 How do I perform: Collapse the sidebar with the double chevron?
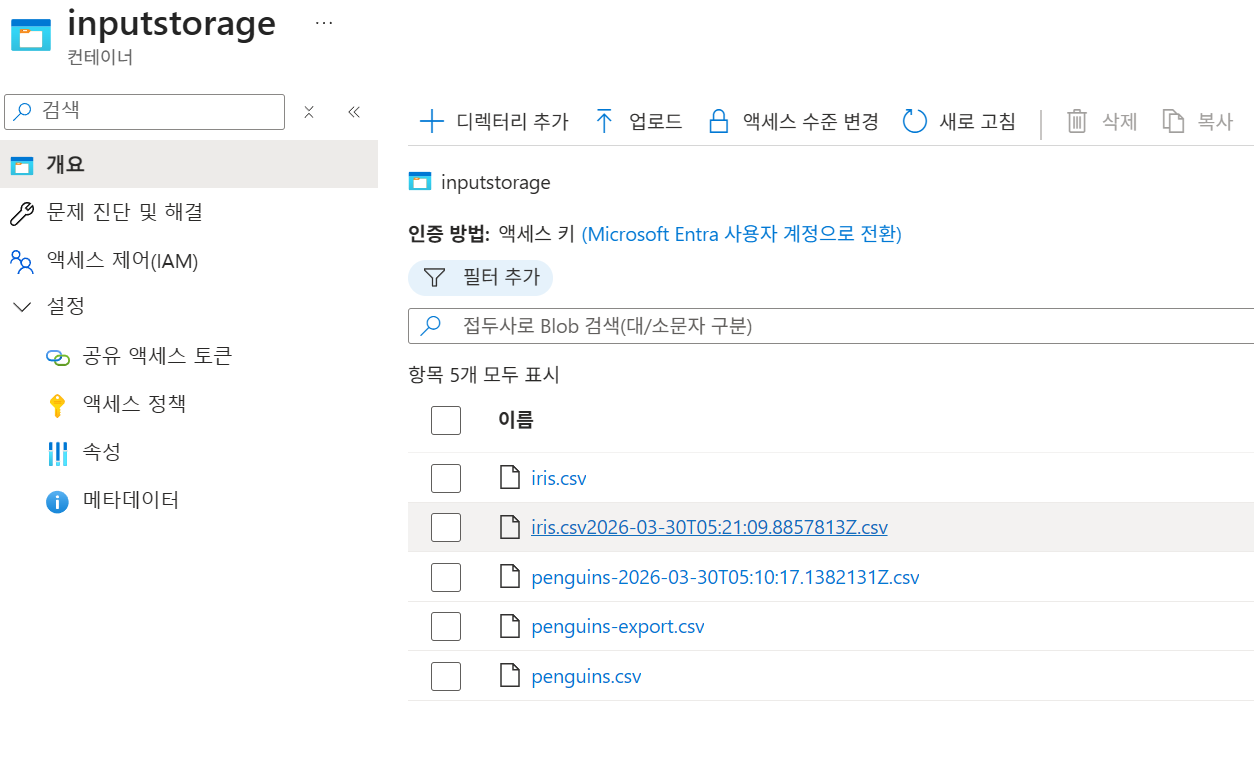tap(354, 112)
